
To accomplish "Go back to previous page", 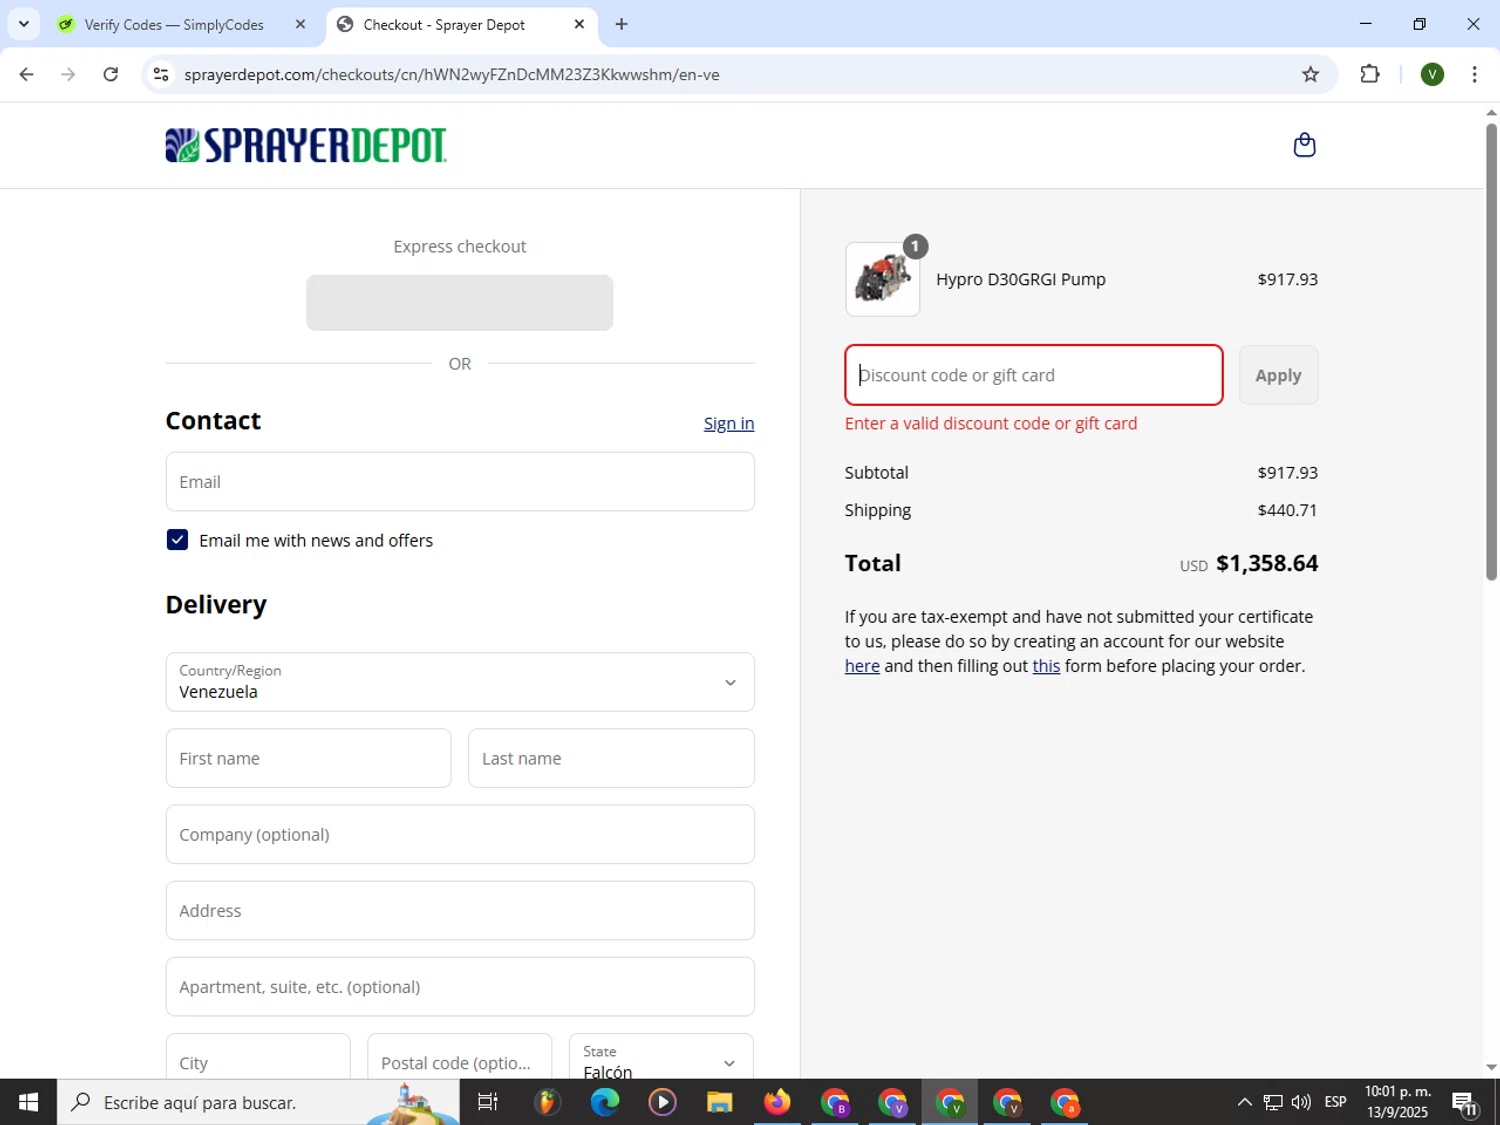I will pos(27,74).
